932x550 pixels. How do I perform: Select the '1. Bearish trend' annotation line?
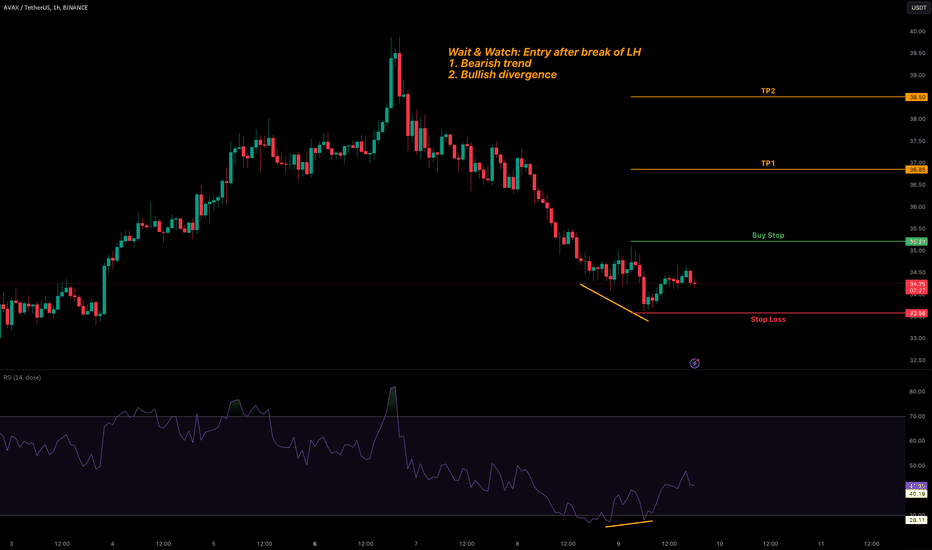490,64
